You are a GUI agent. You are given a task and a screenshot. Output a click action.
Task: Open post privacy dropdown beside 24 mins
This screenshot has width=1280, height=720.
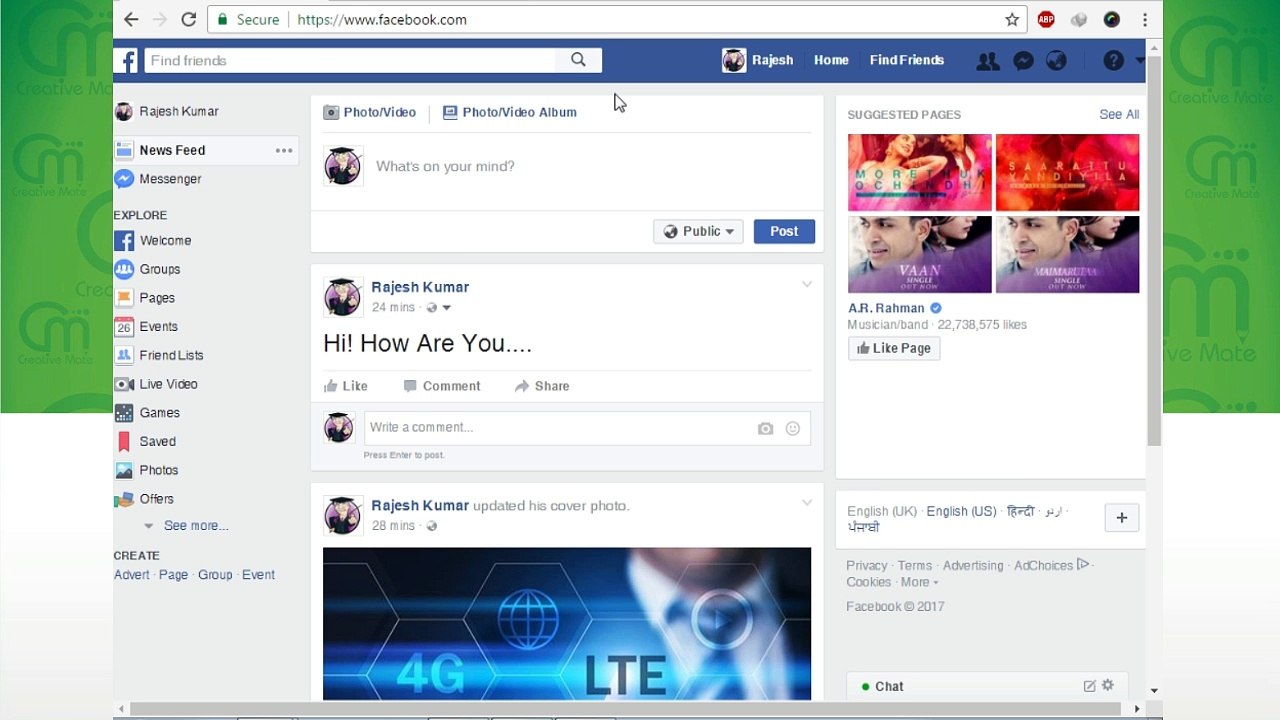click(439, 308)
